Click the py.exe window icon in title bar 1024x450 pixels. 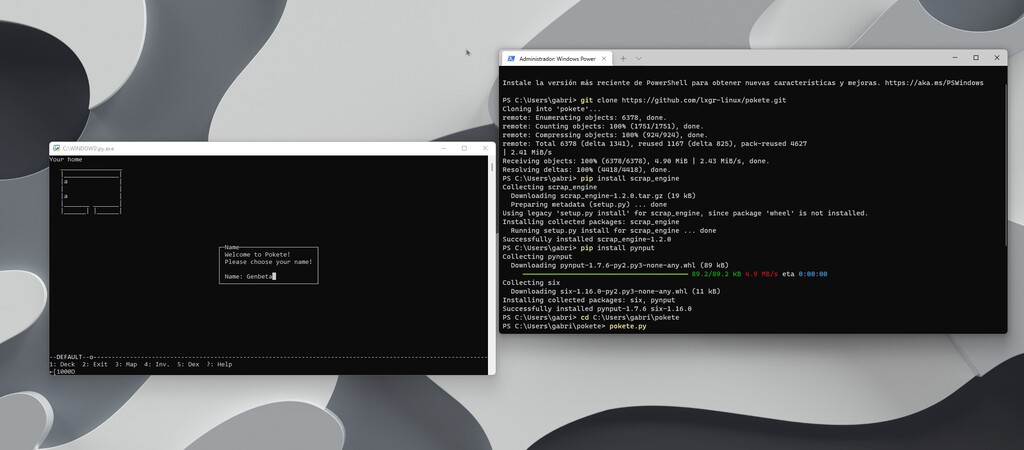56,148
